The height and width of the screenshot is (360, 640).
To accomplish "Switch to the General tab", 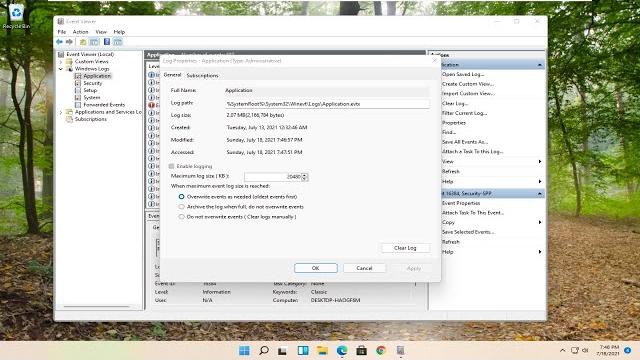I will (x=172, y=75).
